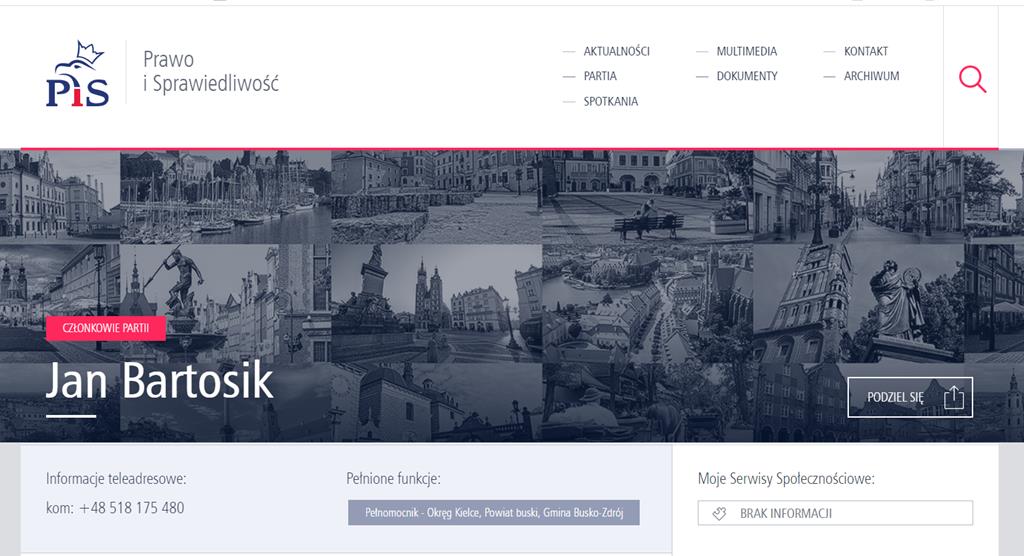
Task: Open the magnifying glass search icon
Action: pyautogui.click(x=972, y=79)
